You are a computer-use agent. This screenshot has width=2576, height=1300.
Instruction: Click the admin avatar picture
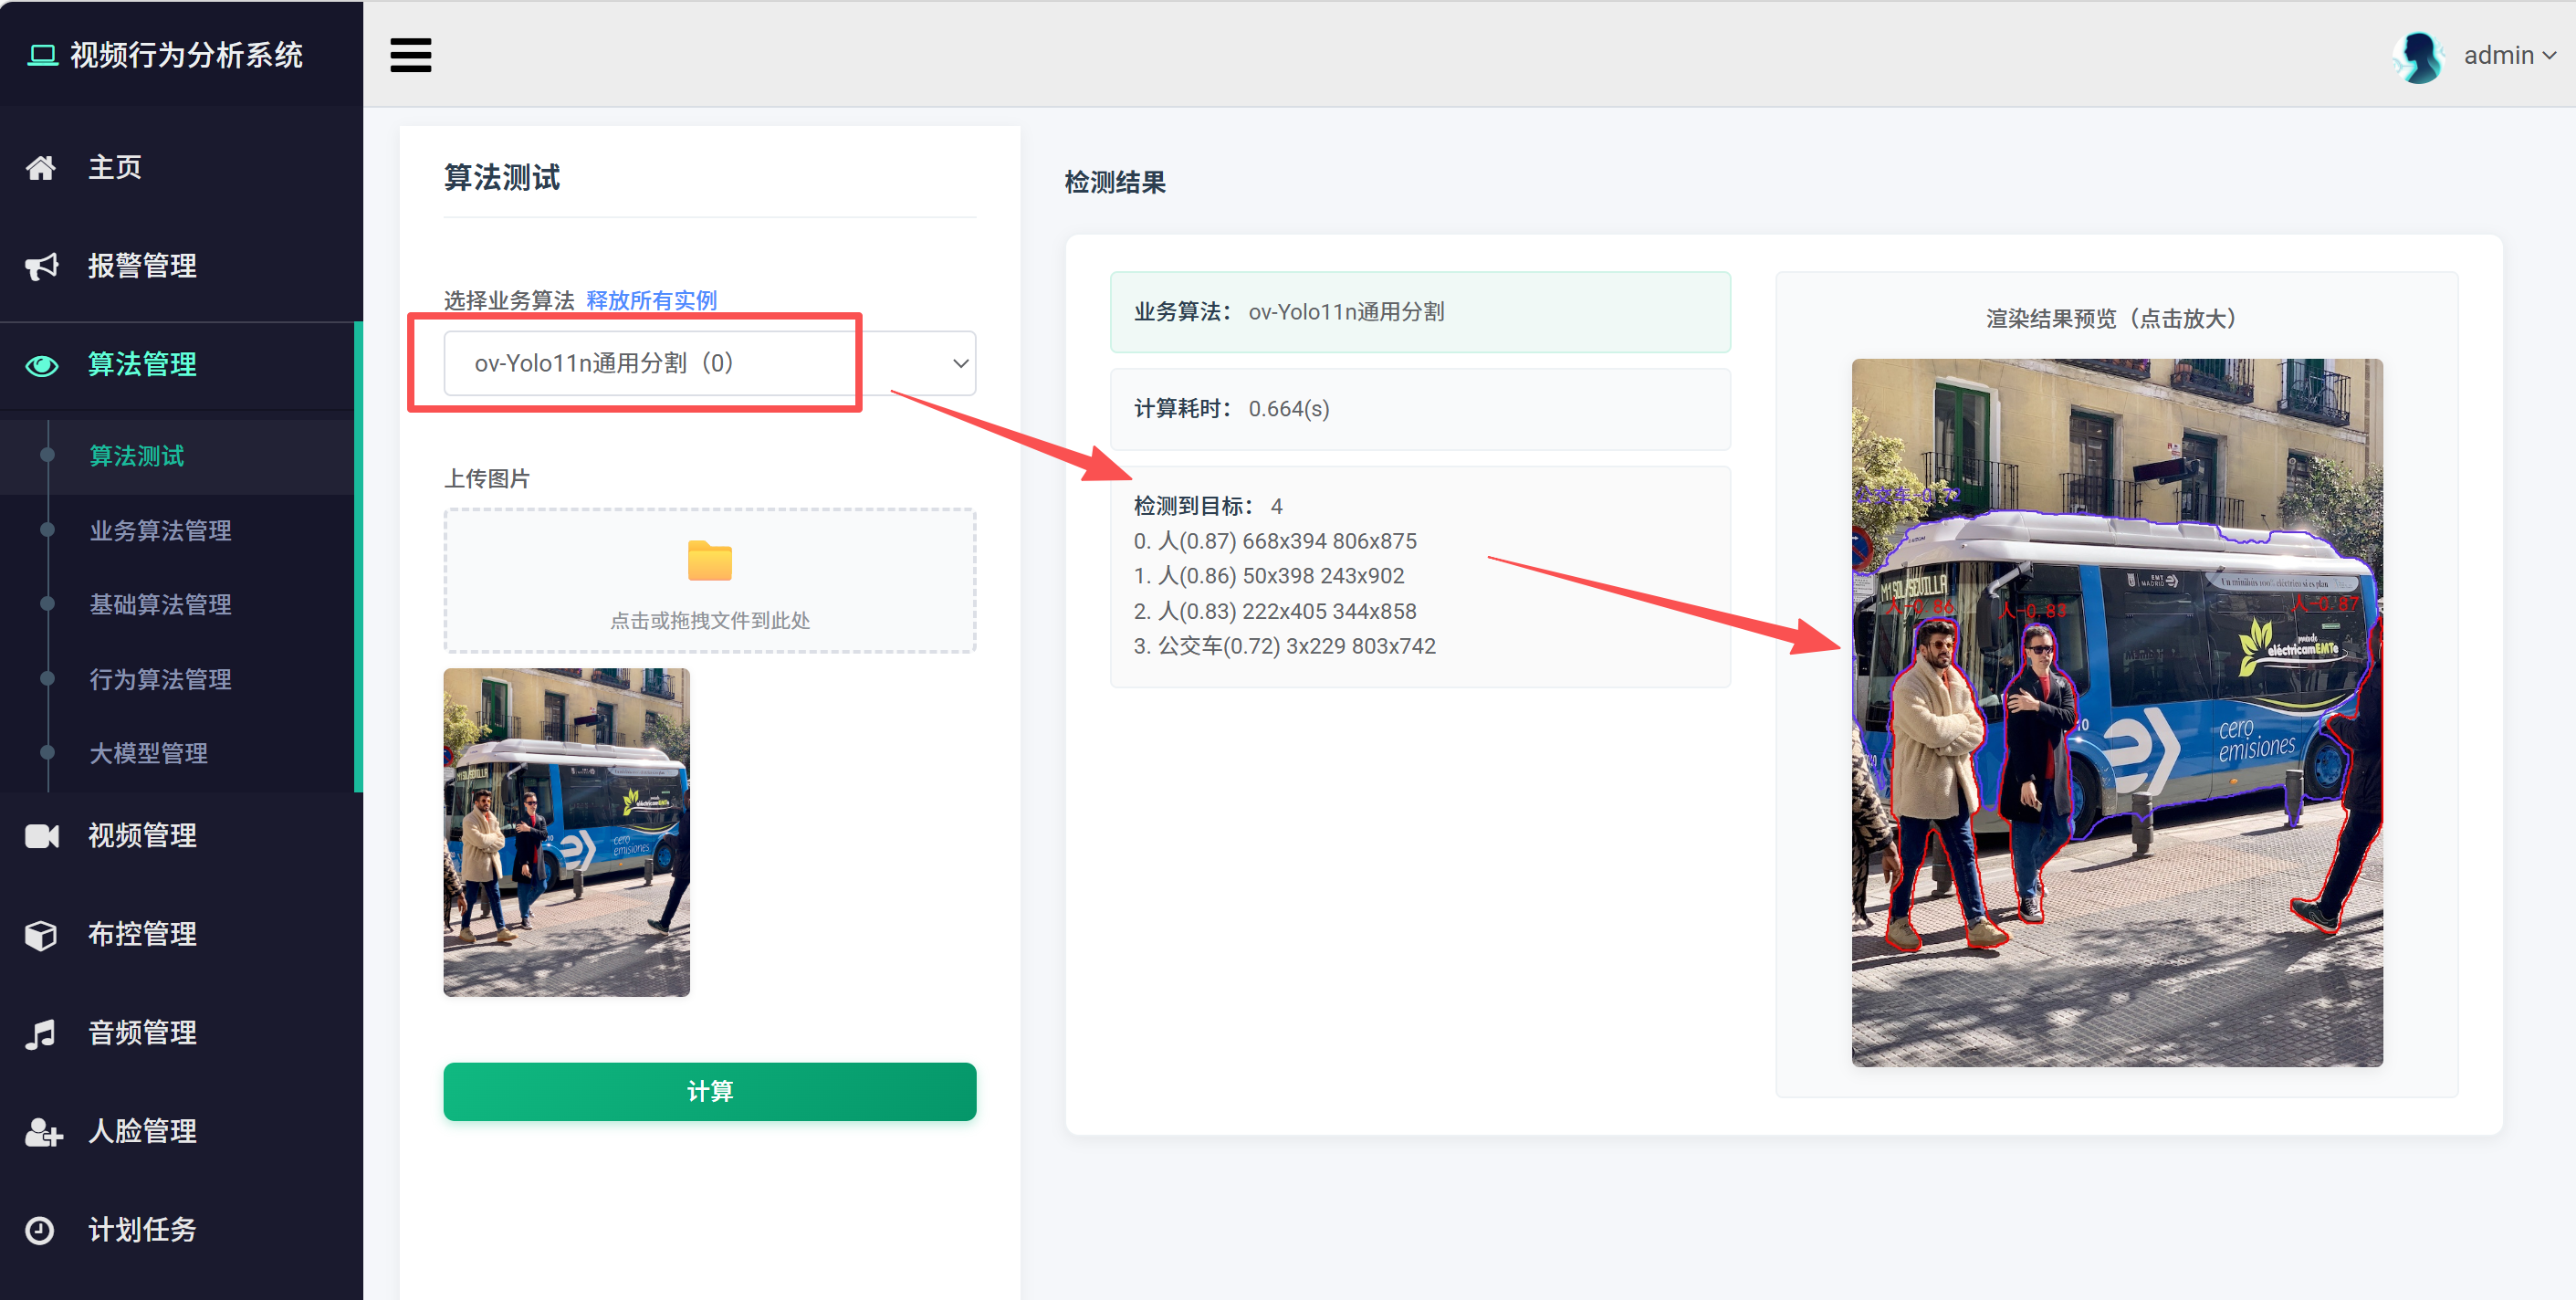(x=2419, y=56)
